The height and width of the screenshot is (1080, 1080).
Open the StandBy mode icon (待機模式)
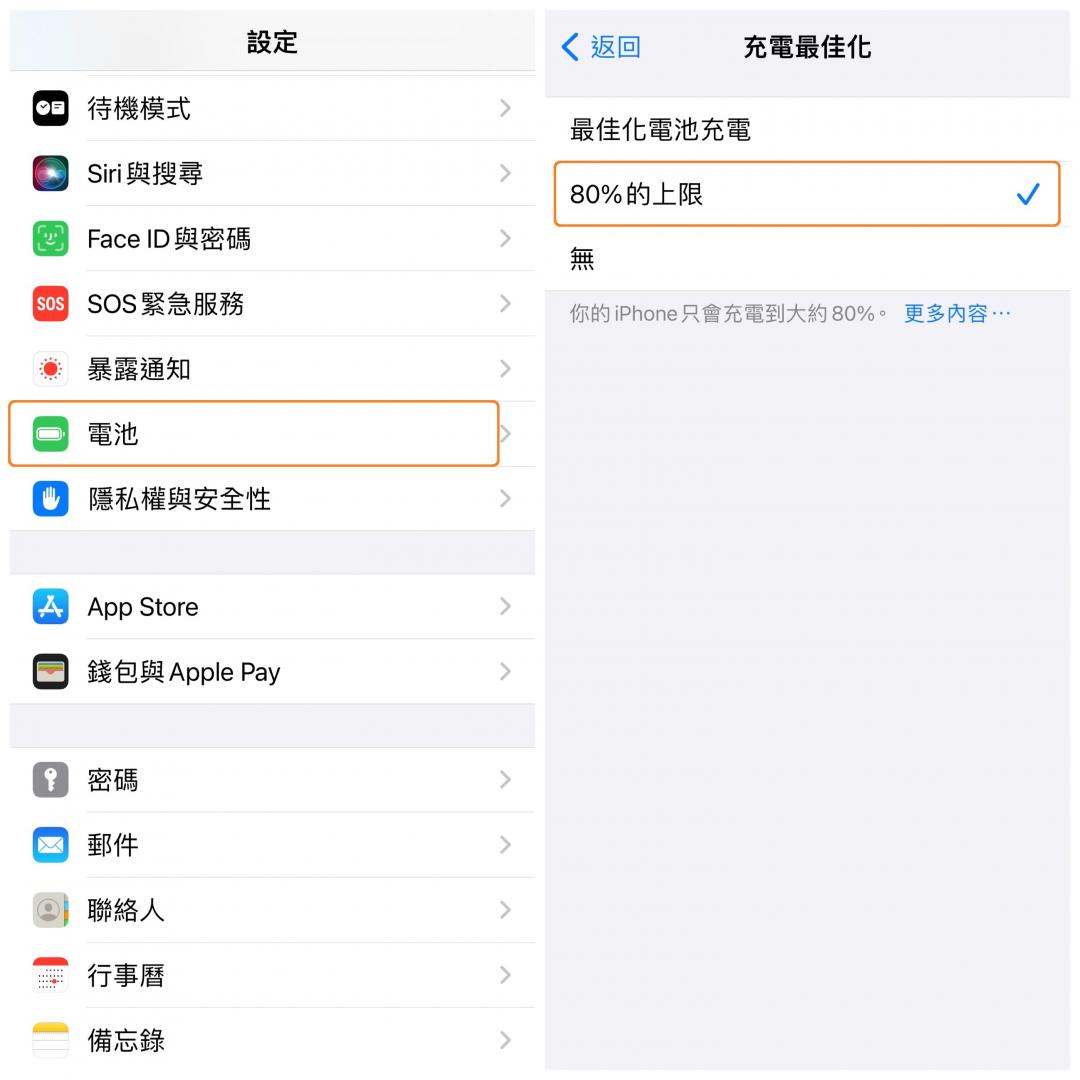tap(50, 108)
